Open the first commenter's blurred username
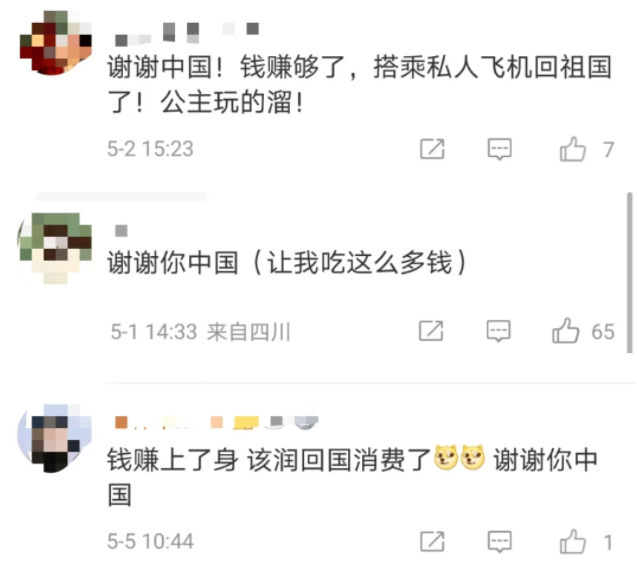 click(x=187, y=34)
